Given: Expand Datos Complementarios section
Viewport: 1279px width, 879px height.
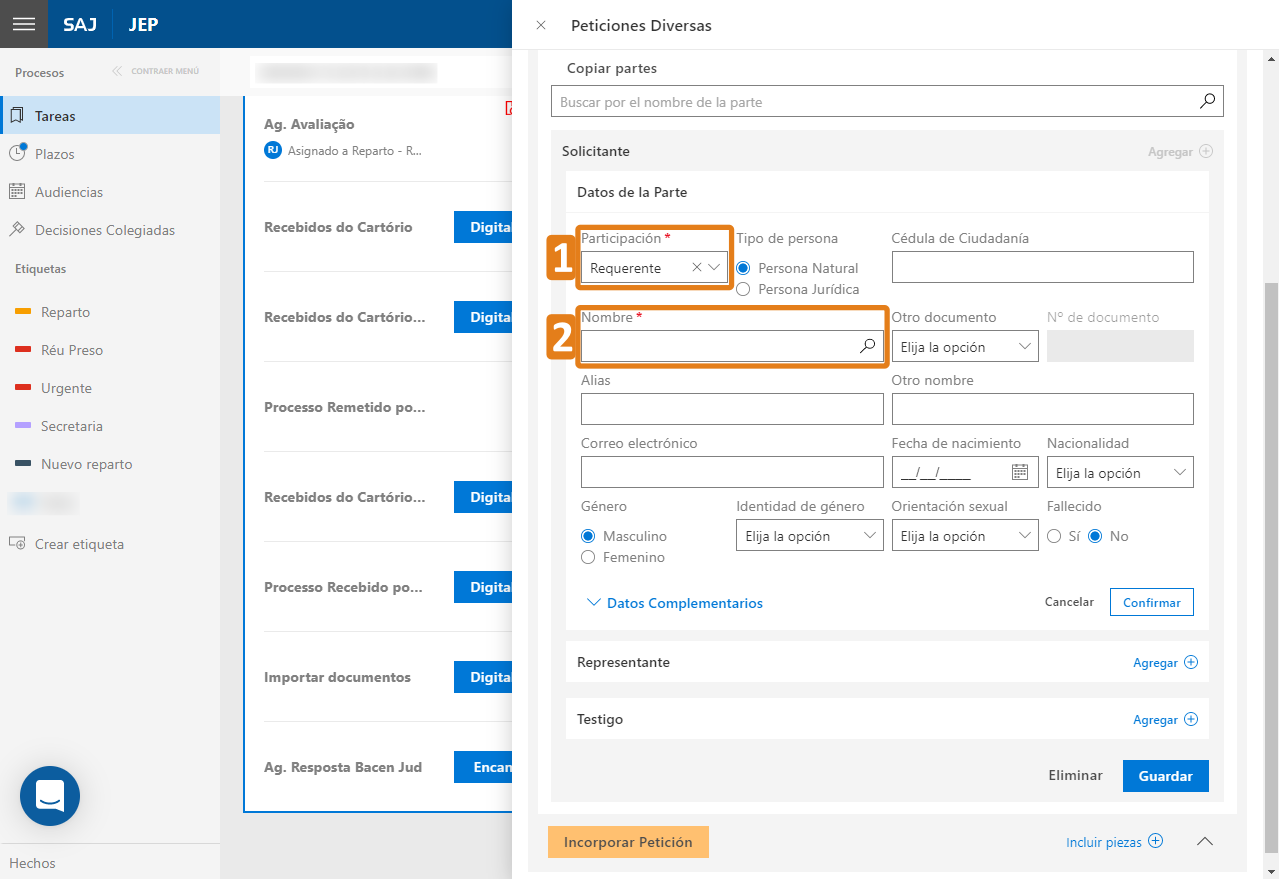Looking at the screenshot, I should [675, 603].
